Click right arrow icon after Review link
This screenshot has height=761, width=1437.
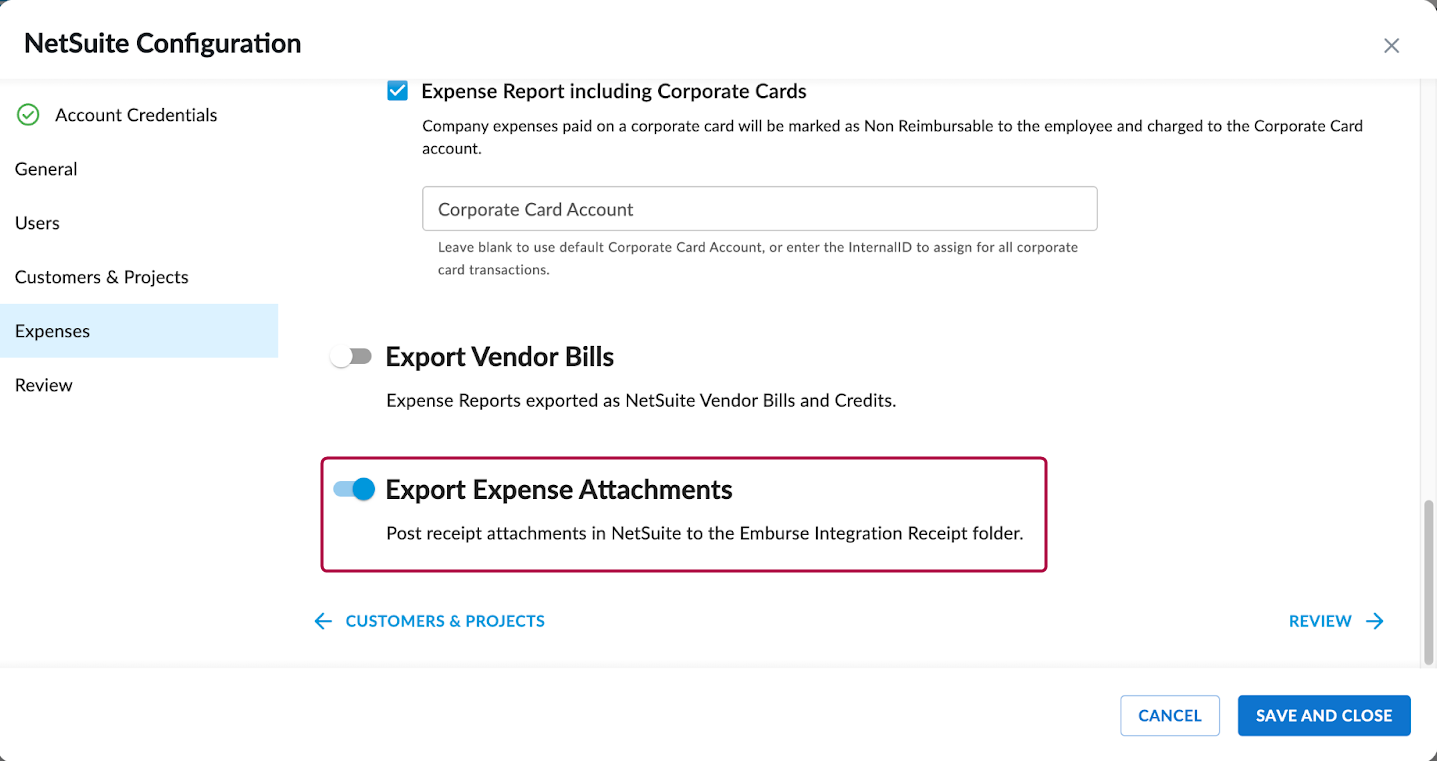pos(1375,621)
